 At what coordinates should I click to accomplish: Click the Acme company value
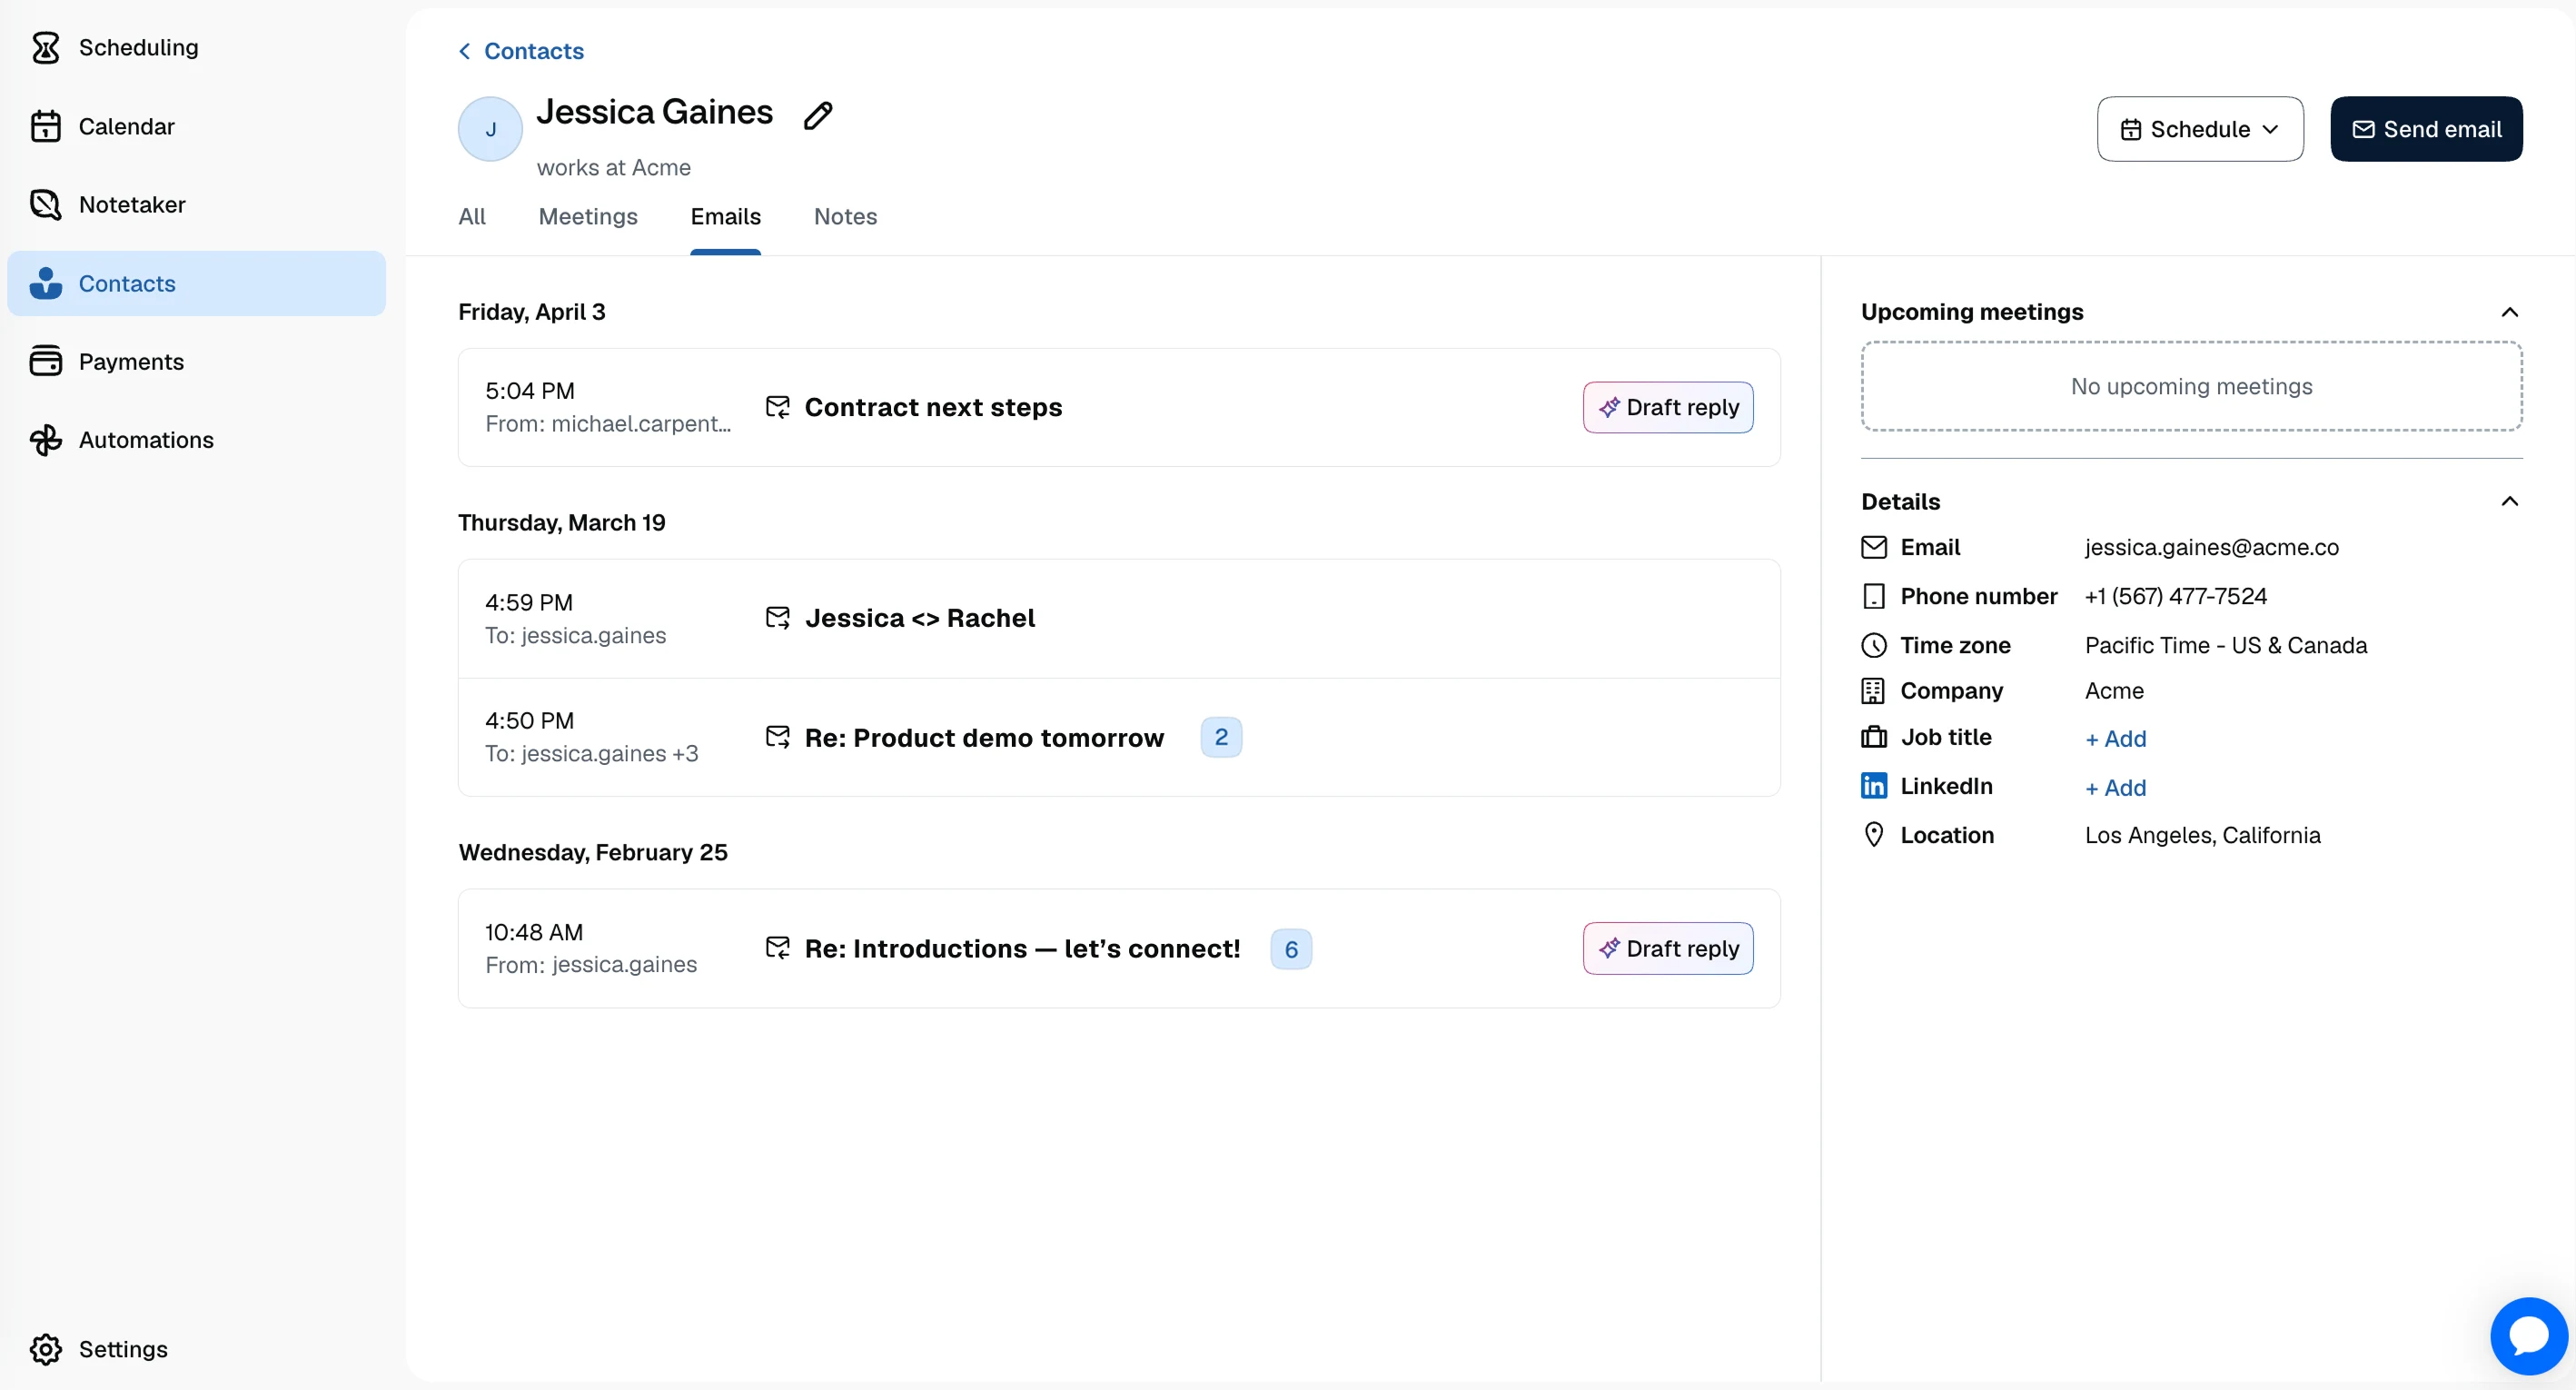pyautogui.click(x=2113, y=691)
